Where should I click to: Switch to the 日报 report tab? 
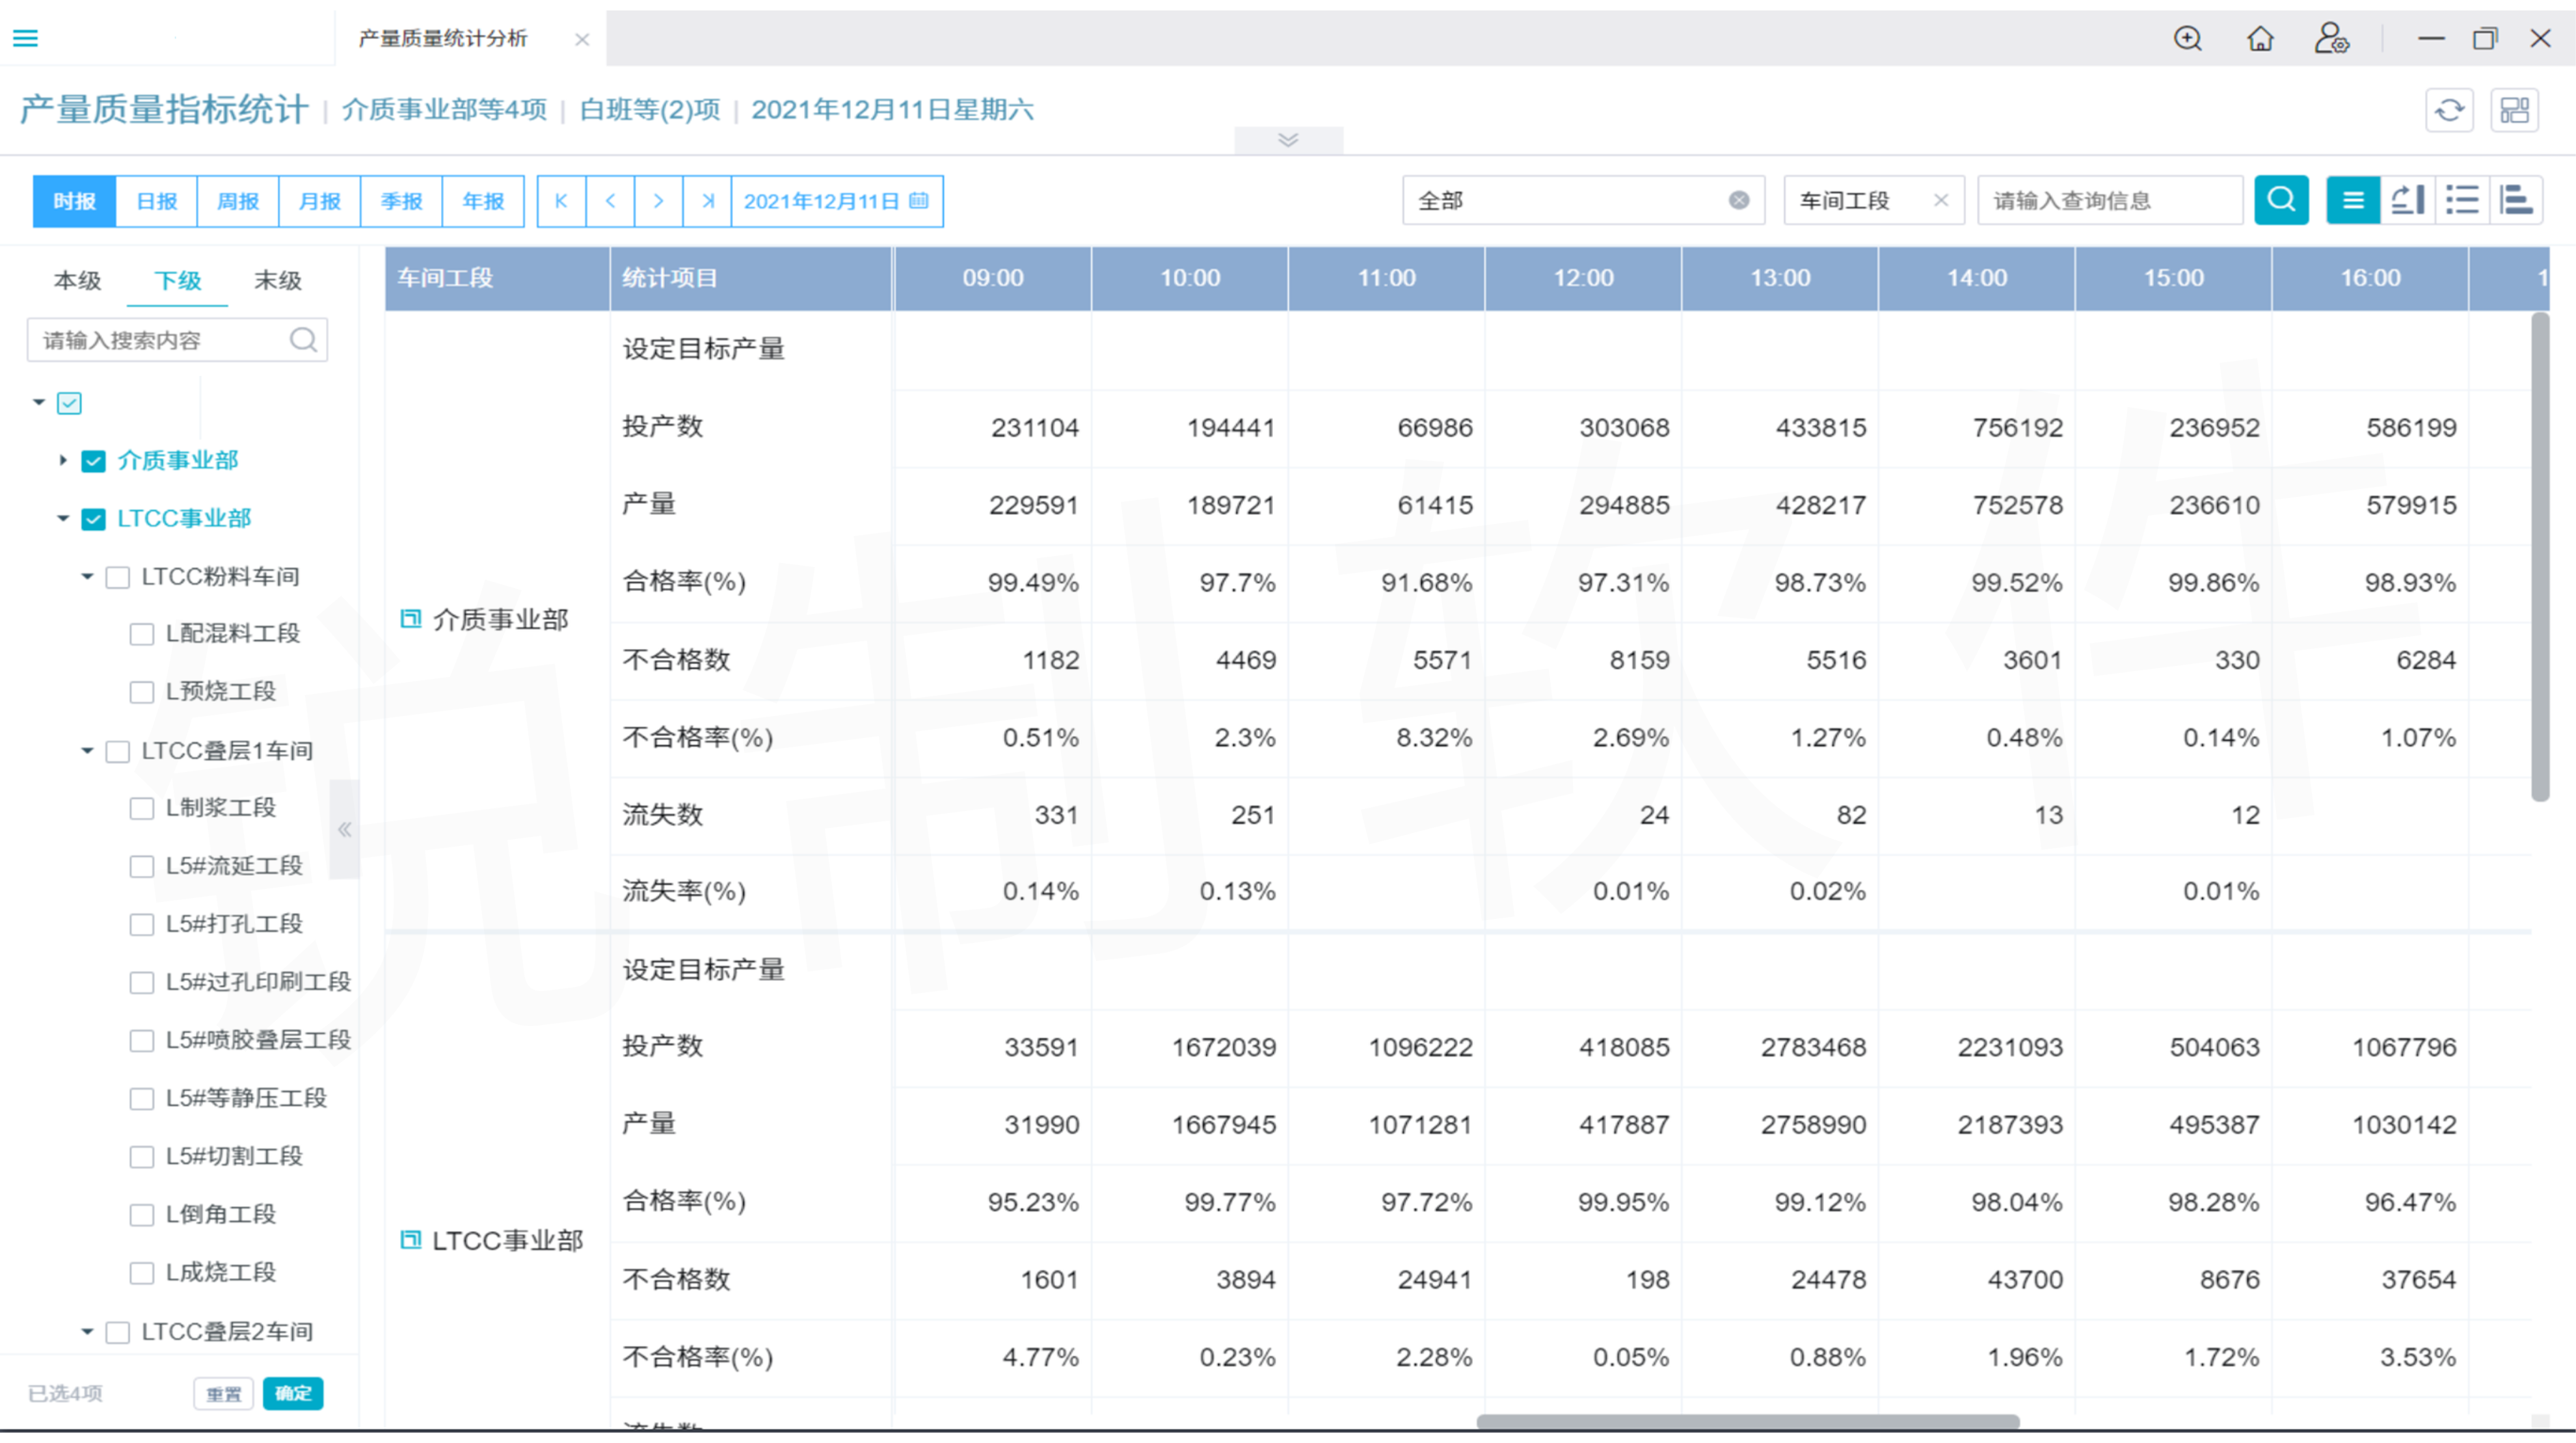(x=156, y=201)
